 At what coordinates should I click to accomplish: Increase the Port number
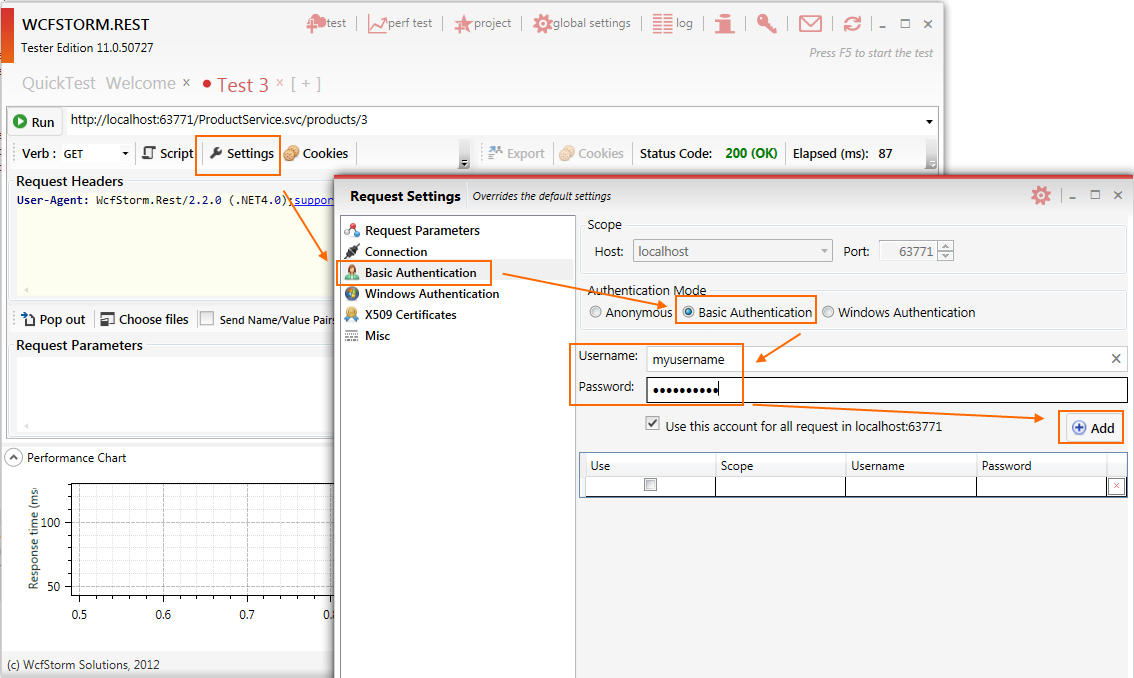(945, 246)
